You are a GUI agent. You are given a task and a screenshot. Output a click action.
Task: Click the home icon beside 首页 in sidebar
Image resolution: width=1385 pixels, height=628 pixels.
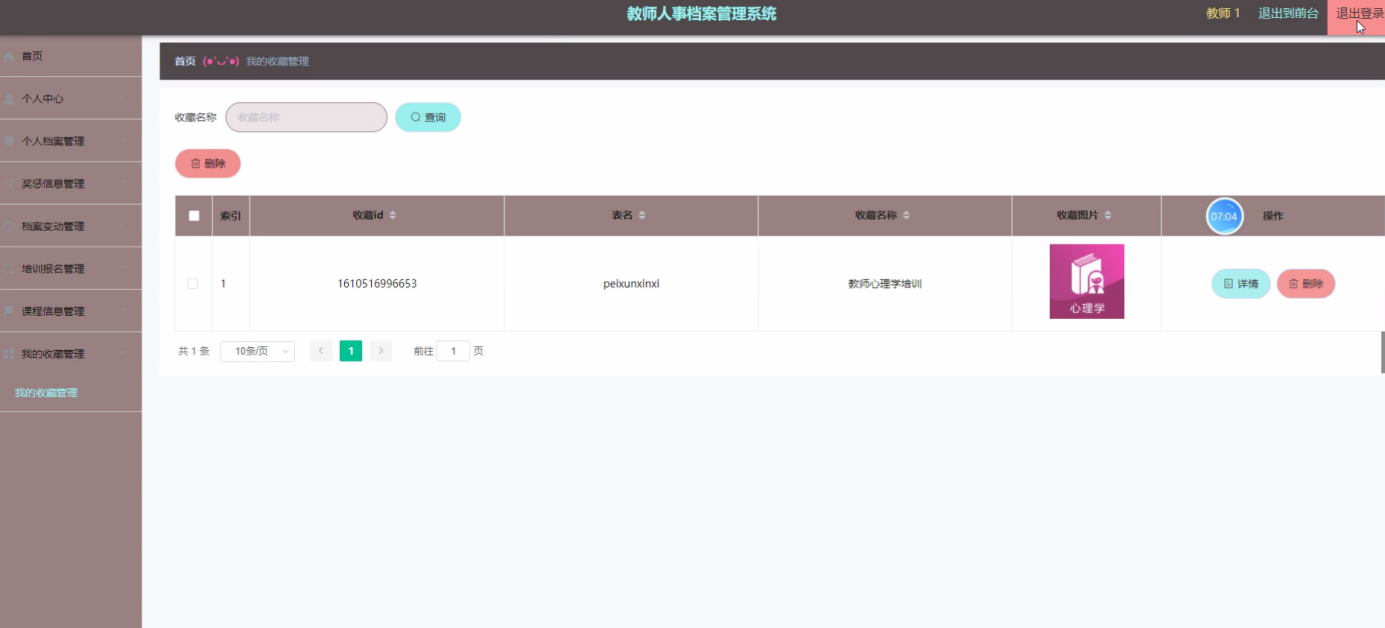tap(10, 56)
